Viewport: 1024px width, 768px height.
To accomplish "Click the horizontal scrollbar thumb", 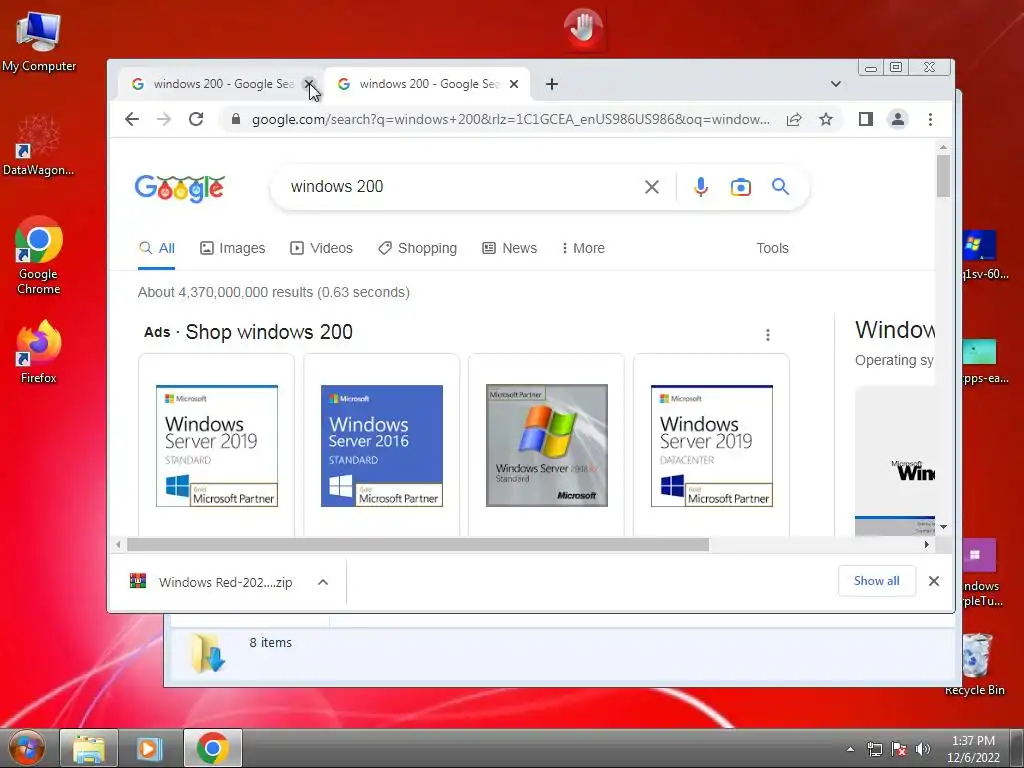I will (x=418, y=544).
